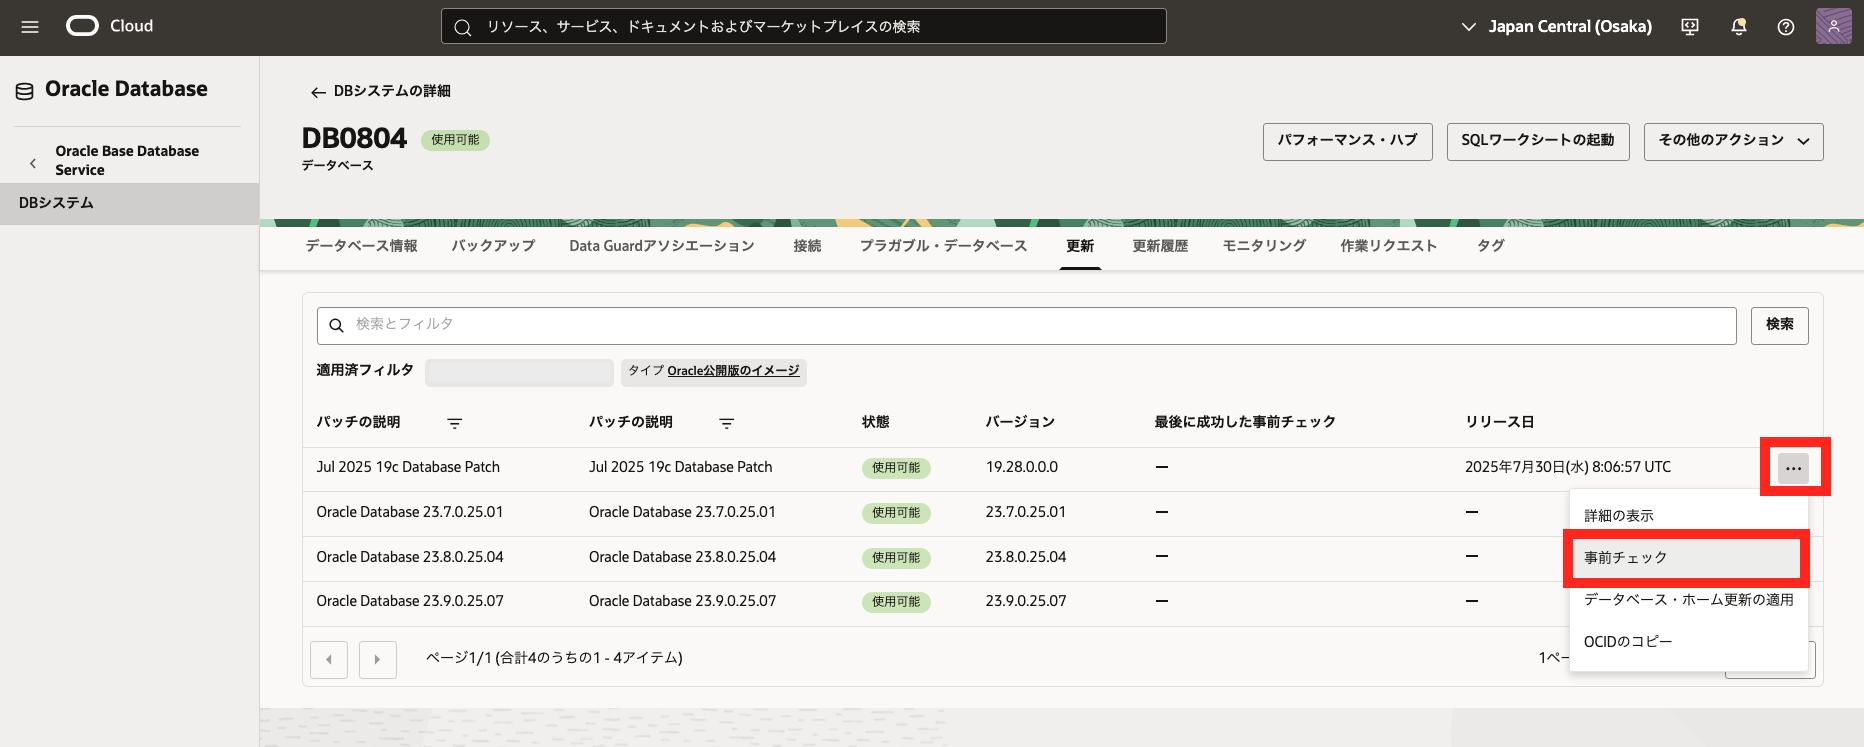This screenshot has height=747, width=1864.
Task: Switch to the 更新履歴 tab
Action: (x=1160, y=246)
